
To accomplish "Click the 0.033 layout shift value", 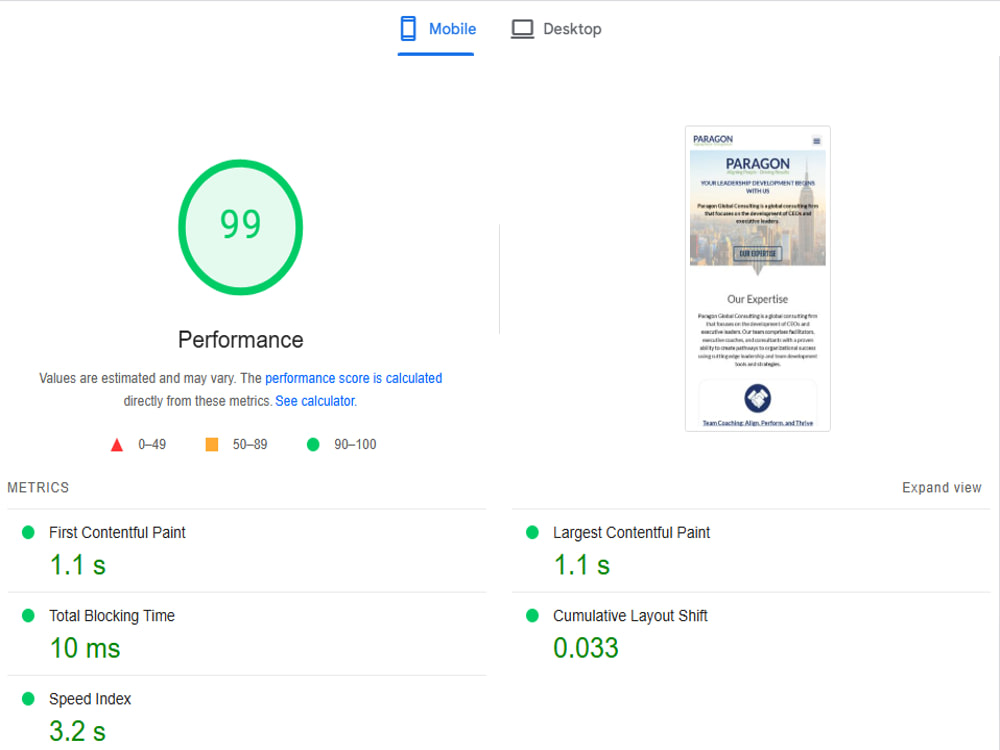I will 585,649.
